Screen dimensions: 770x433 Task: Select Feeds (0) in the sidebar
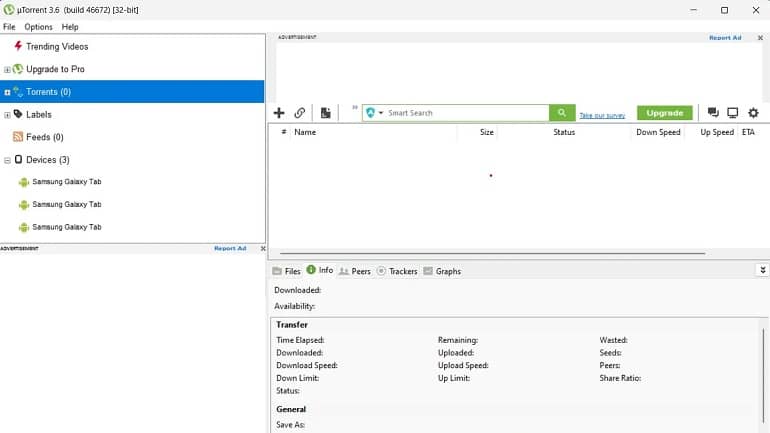point(45,137)
